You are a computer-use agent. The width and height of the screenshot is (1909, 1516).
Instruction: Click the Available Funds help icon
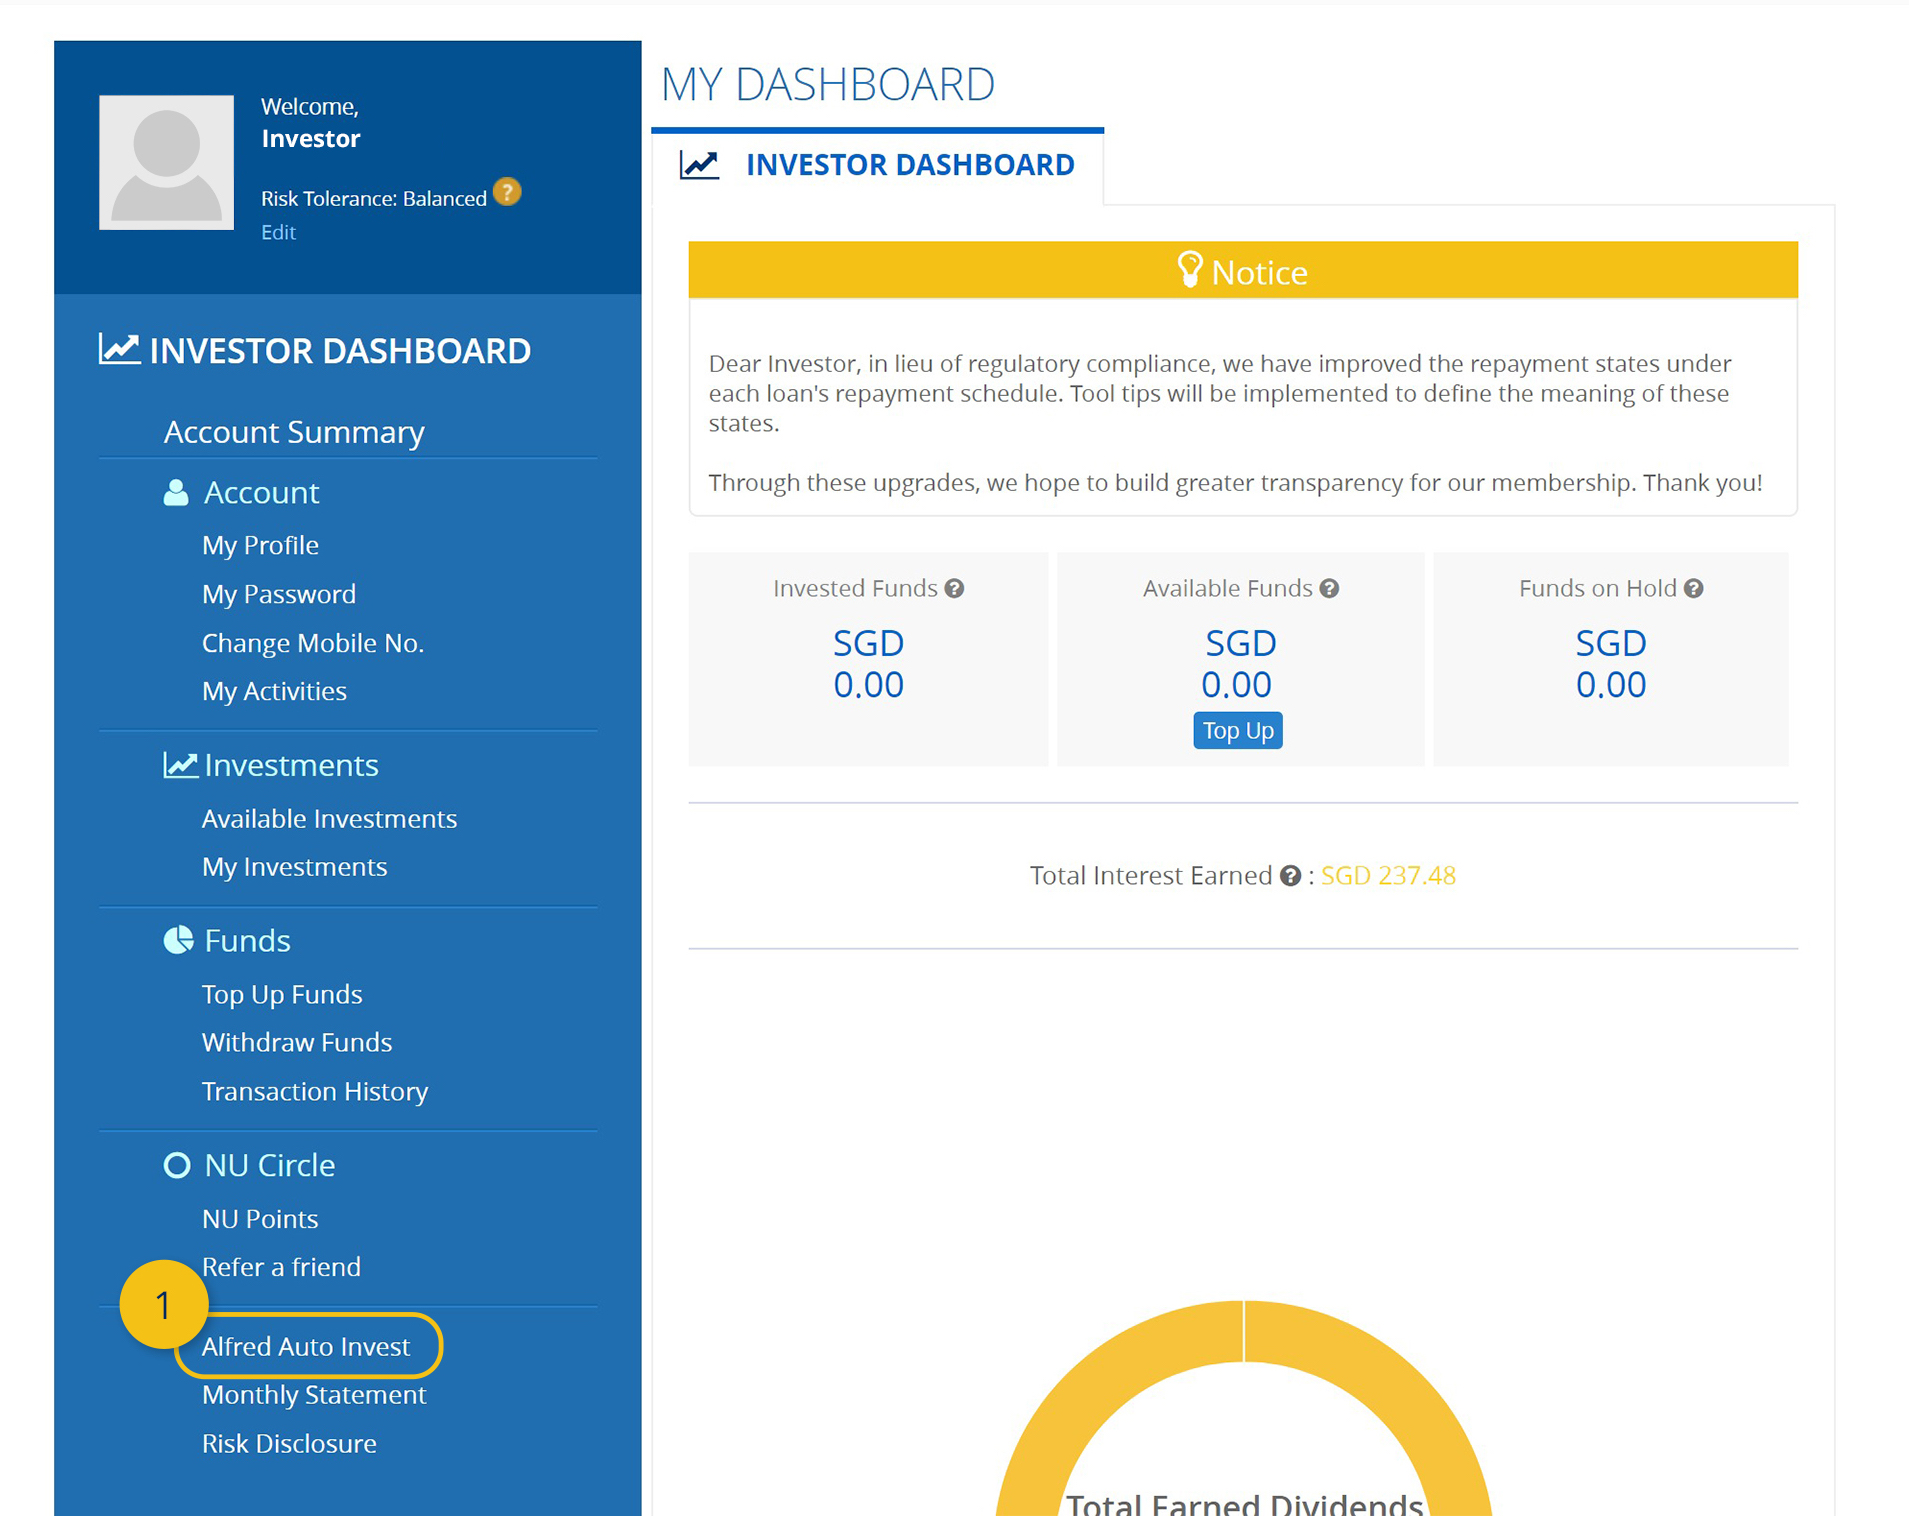(1329, 589)
